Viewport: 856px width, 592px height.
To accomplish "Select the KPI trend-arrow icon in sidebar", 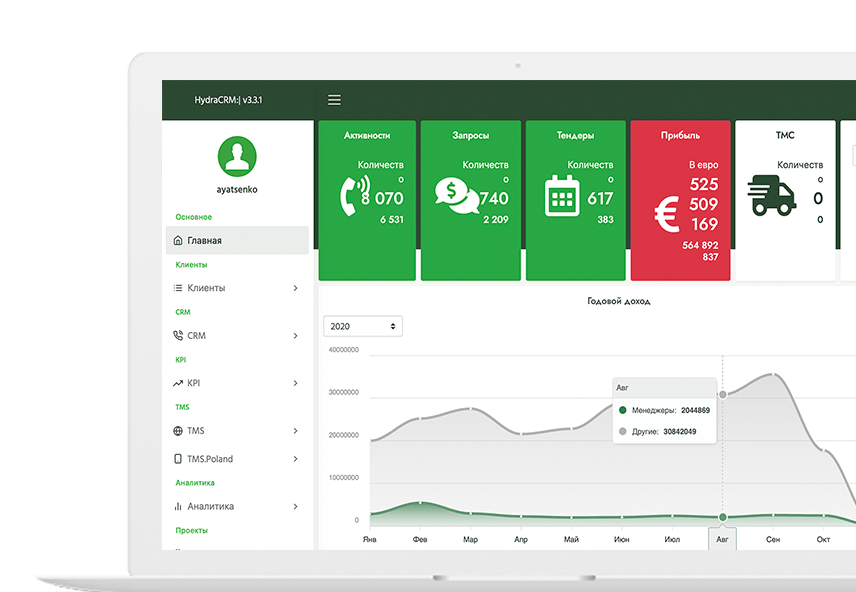I will (x=176, y=382).
